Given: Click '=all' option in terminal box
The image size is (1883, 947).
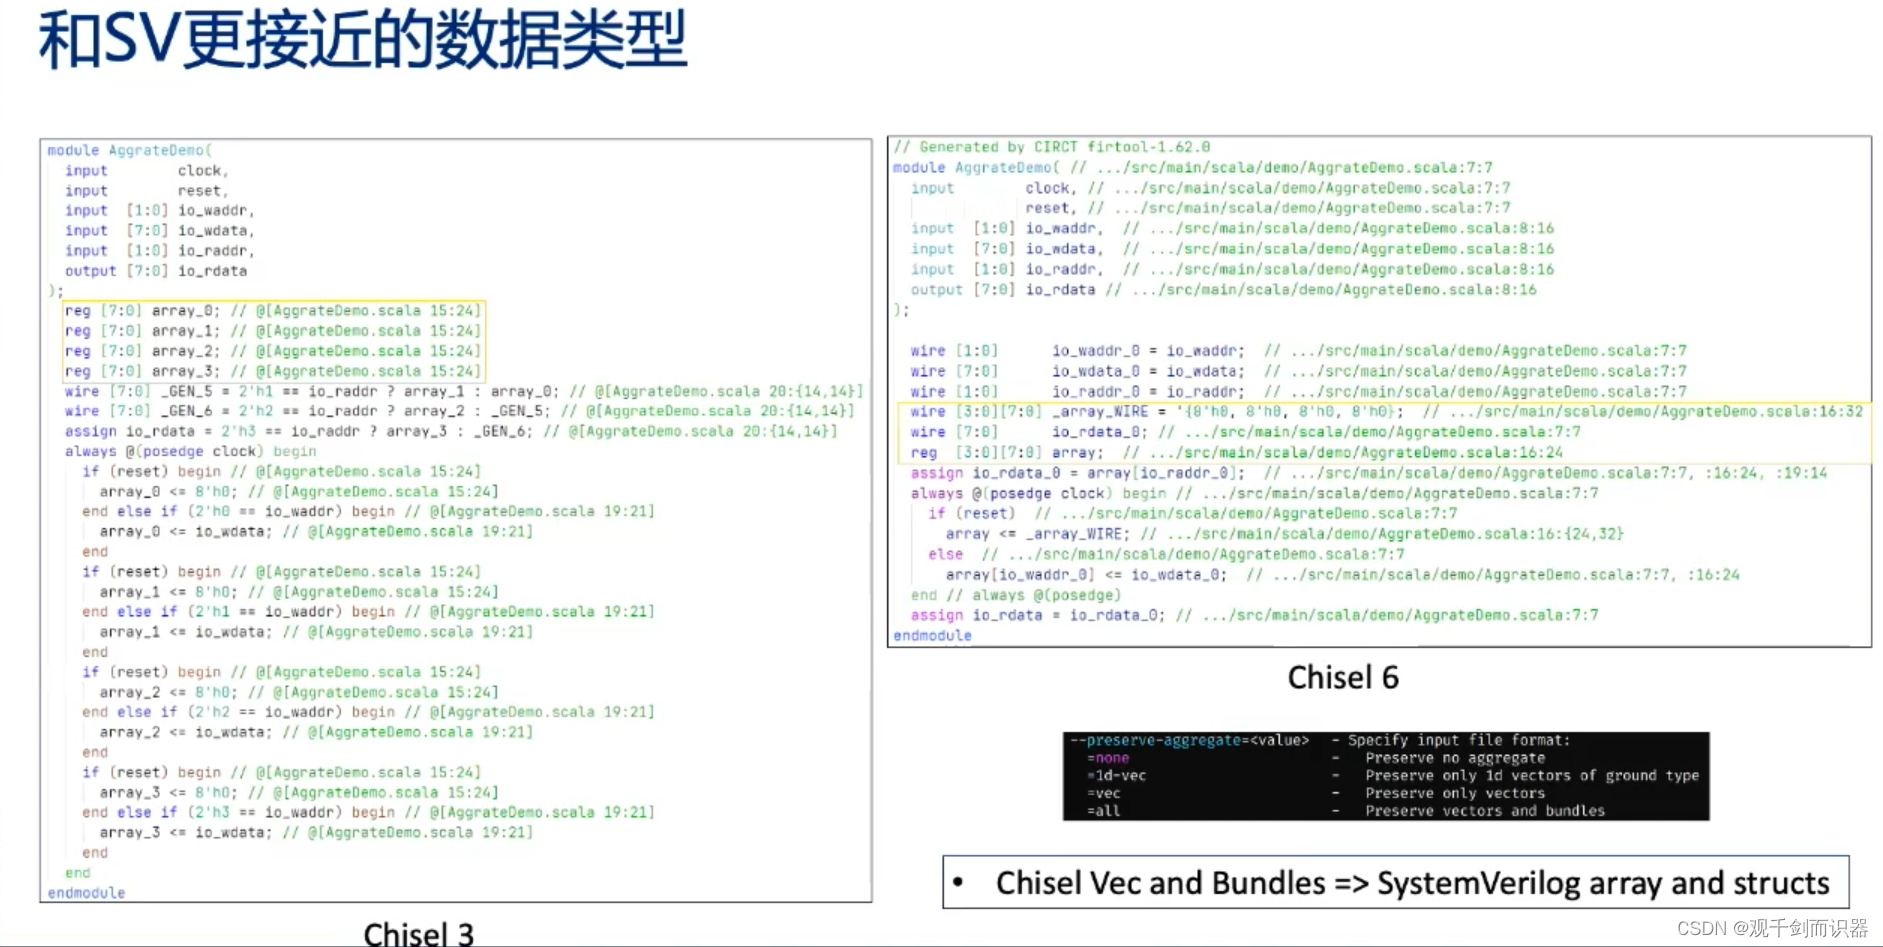Looking at the screenshot, I should tap(1104, 811).
